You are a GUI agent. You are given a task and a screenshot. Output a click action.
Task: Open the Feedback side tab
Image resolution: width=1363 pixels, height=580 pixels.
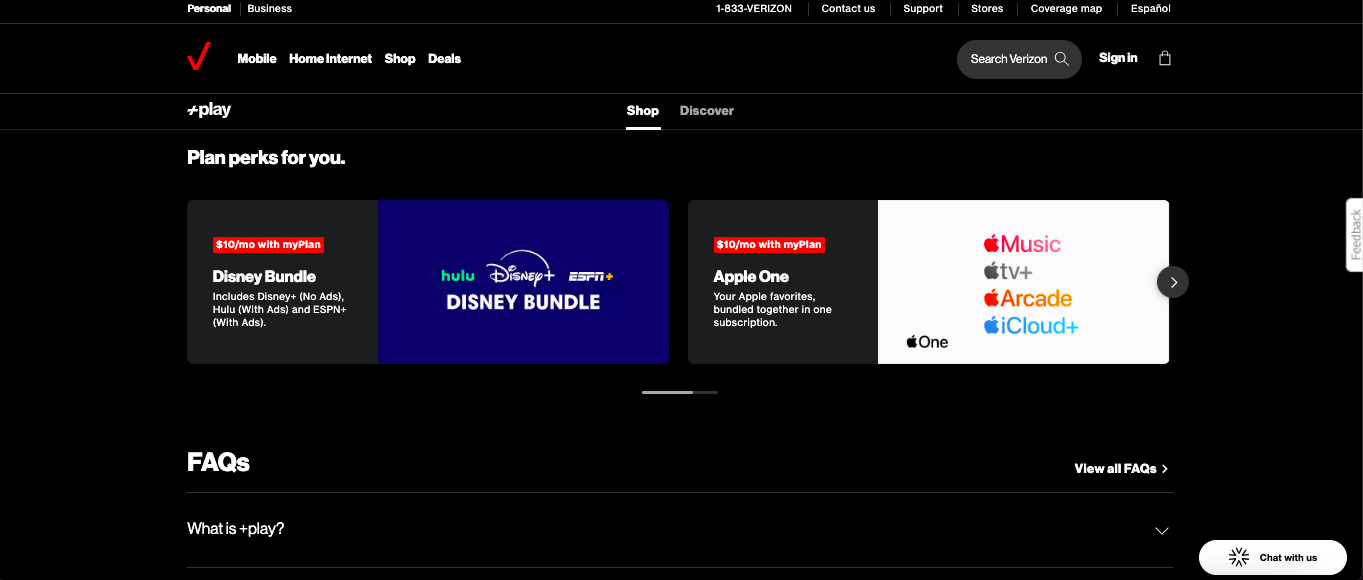[1355, 235]
